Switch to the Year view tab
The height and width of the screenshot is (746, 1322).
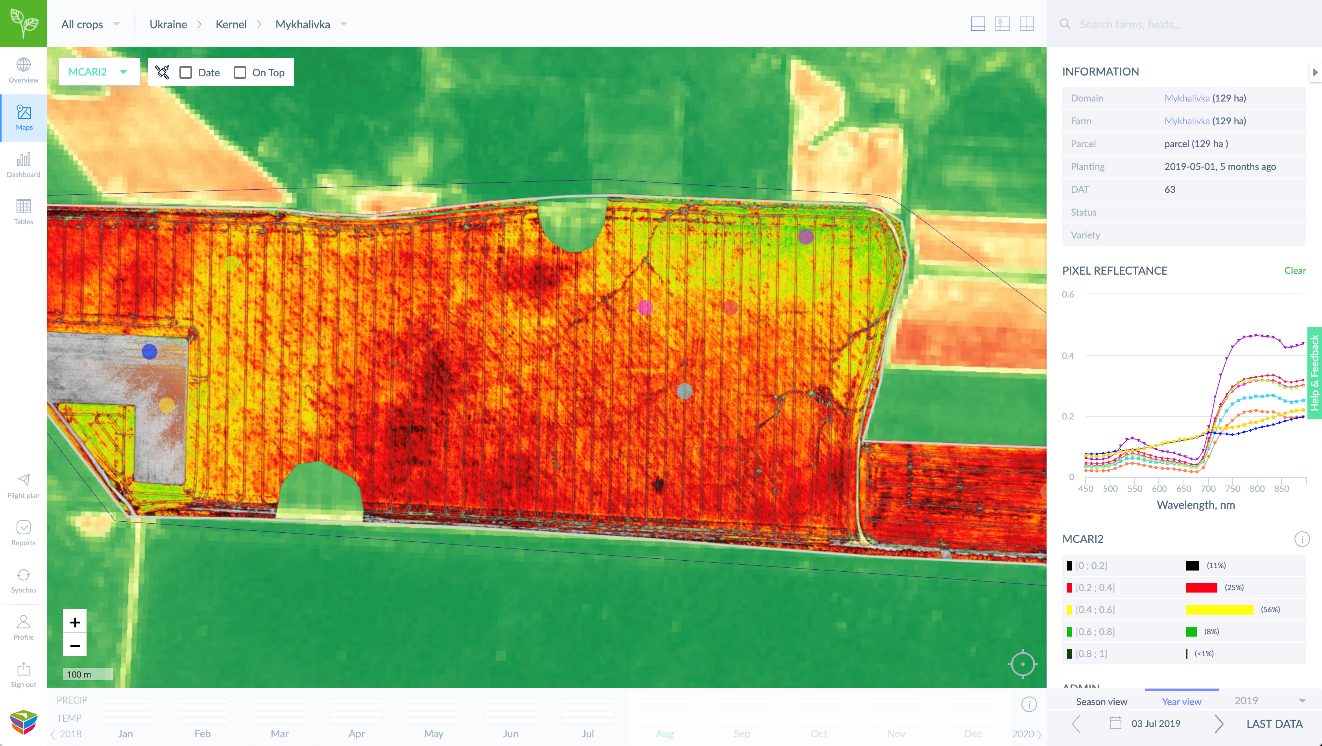pos(1181,702)
